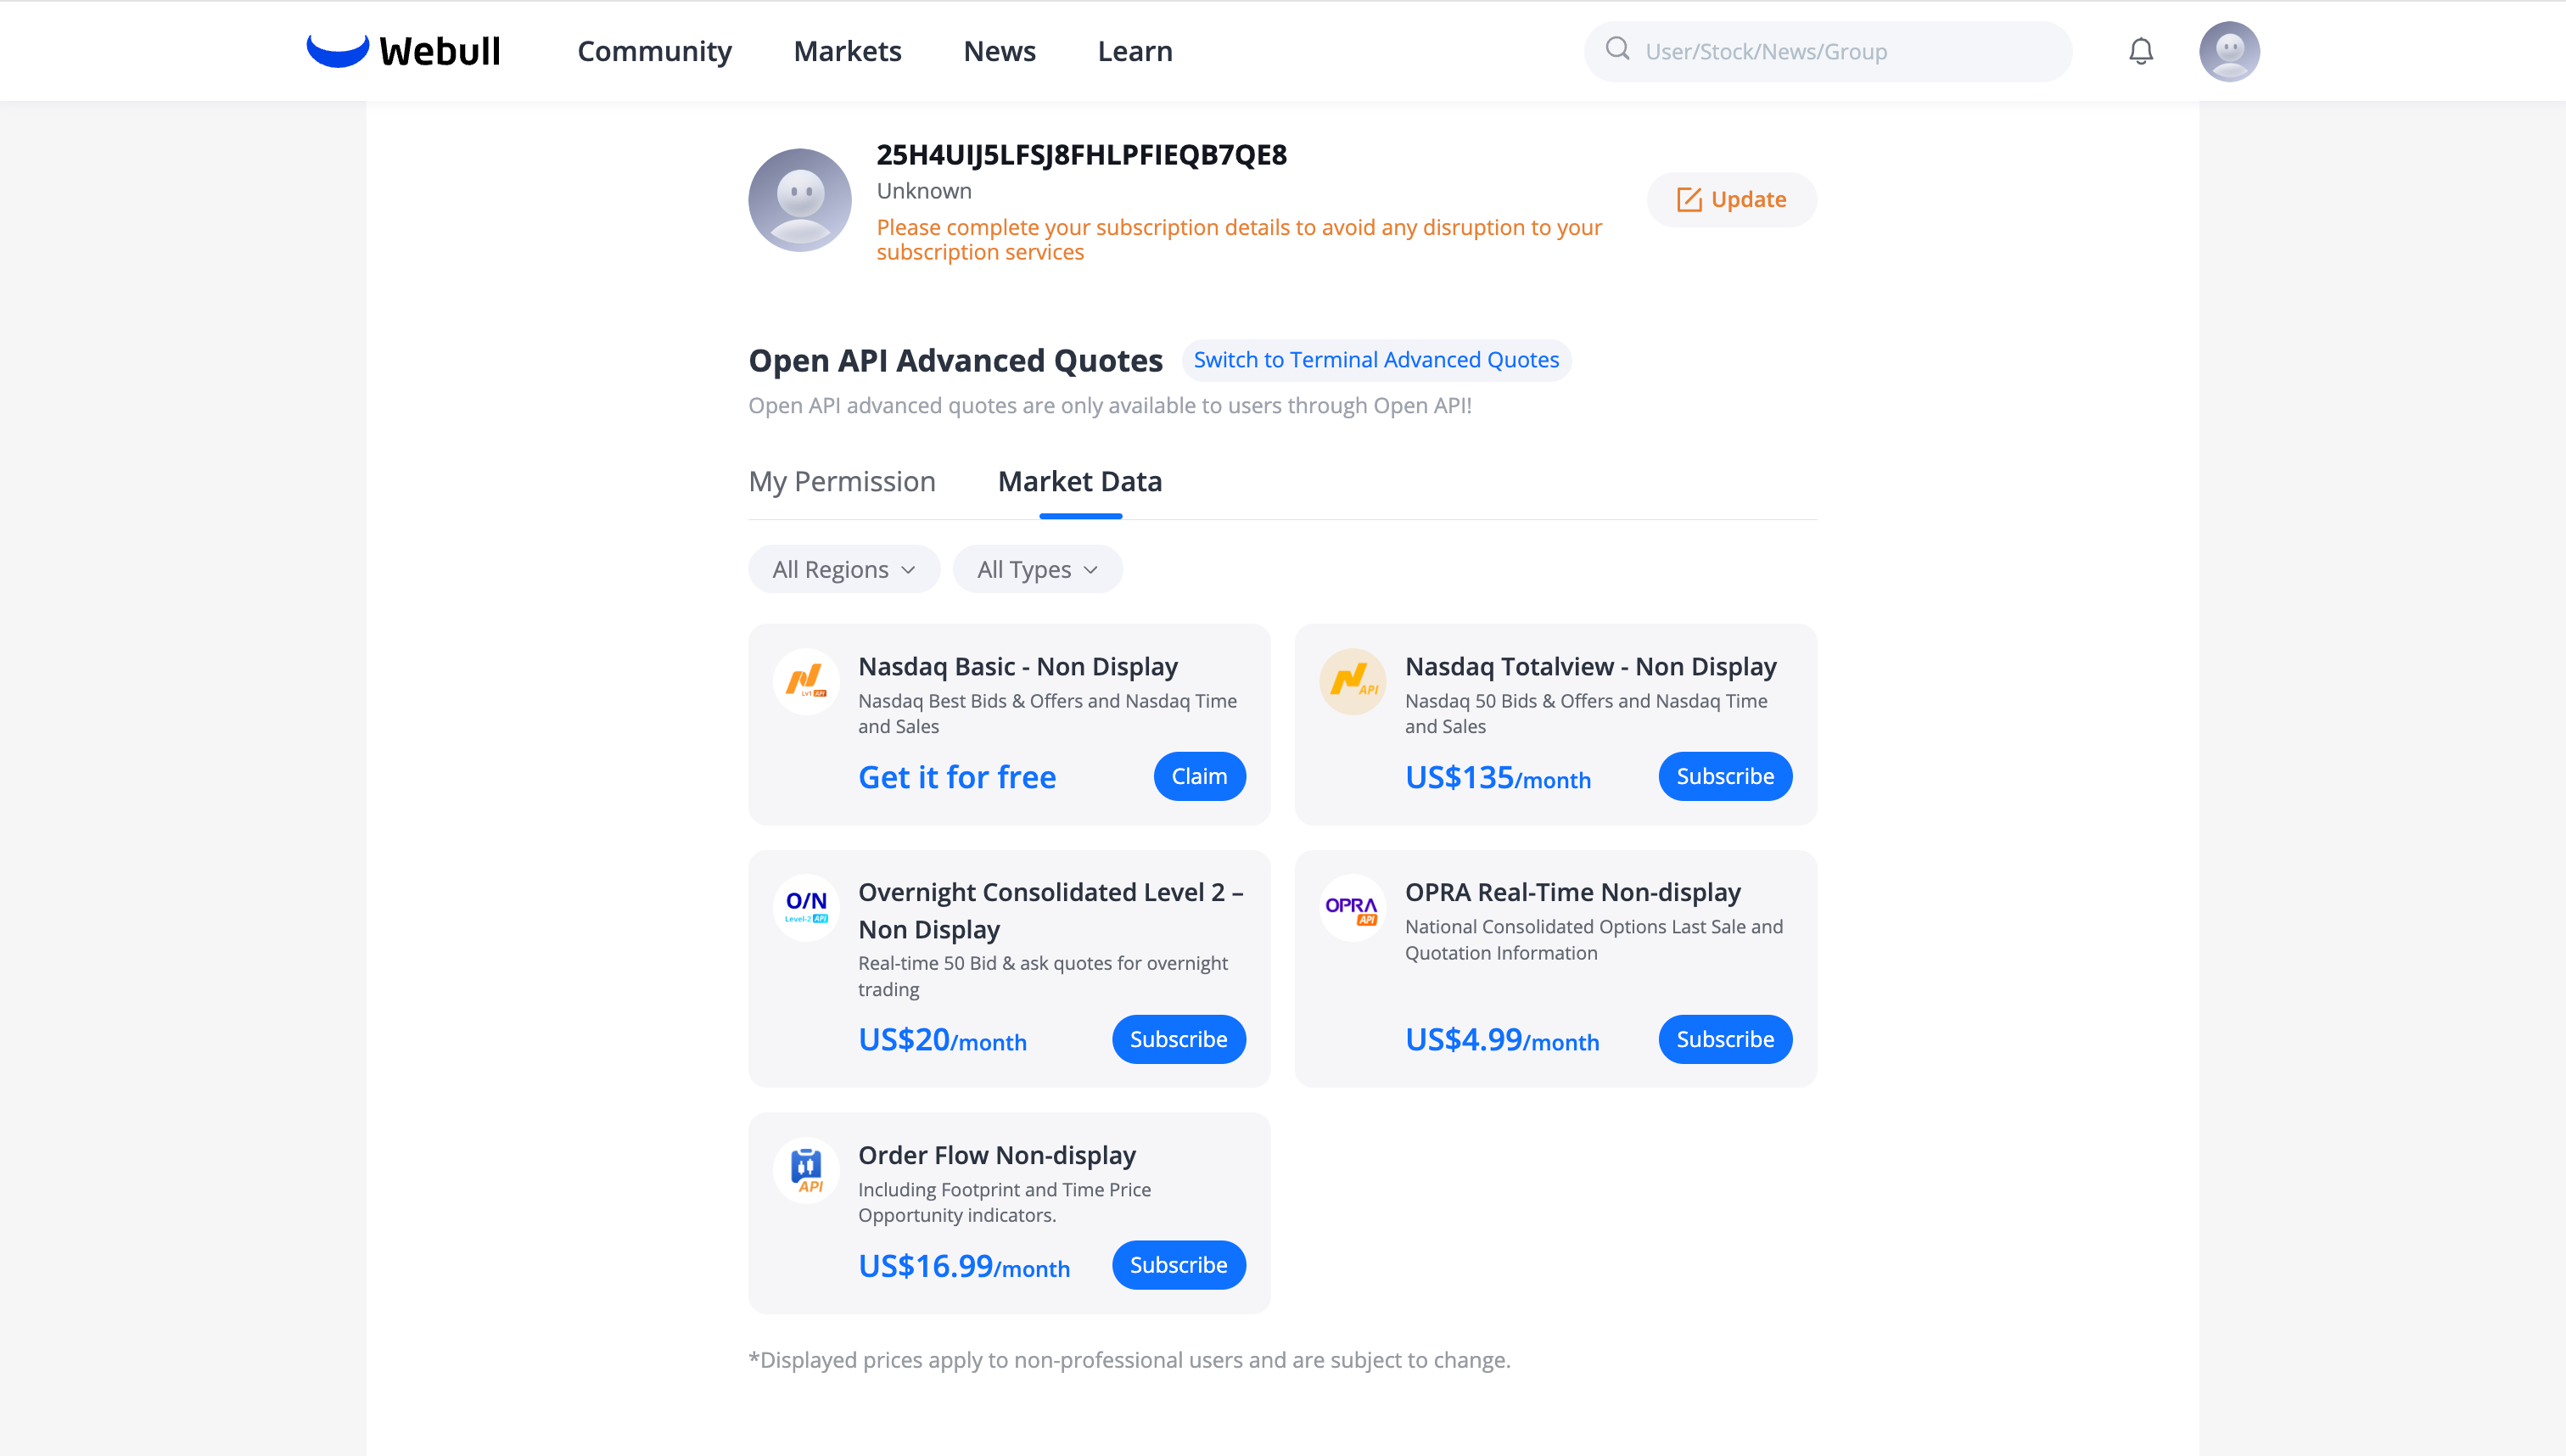Viewport: 2566px width, 1456px height.
Task: Click the OPRA API product icon
Action: [1352, 908]
